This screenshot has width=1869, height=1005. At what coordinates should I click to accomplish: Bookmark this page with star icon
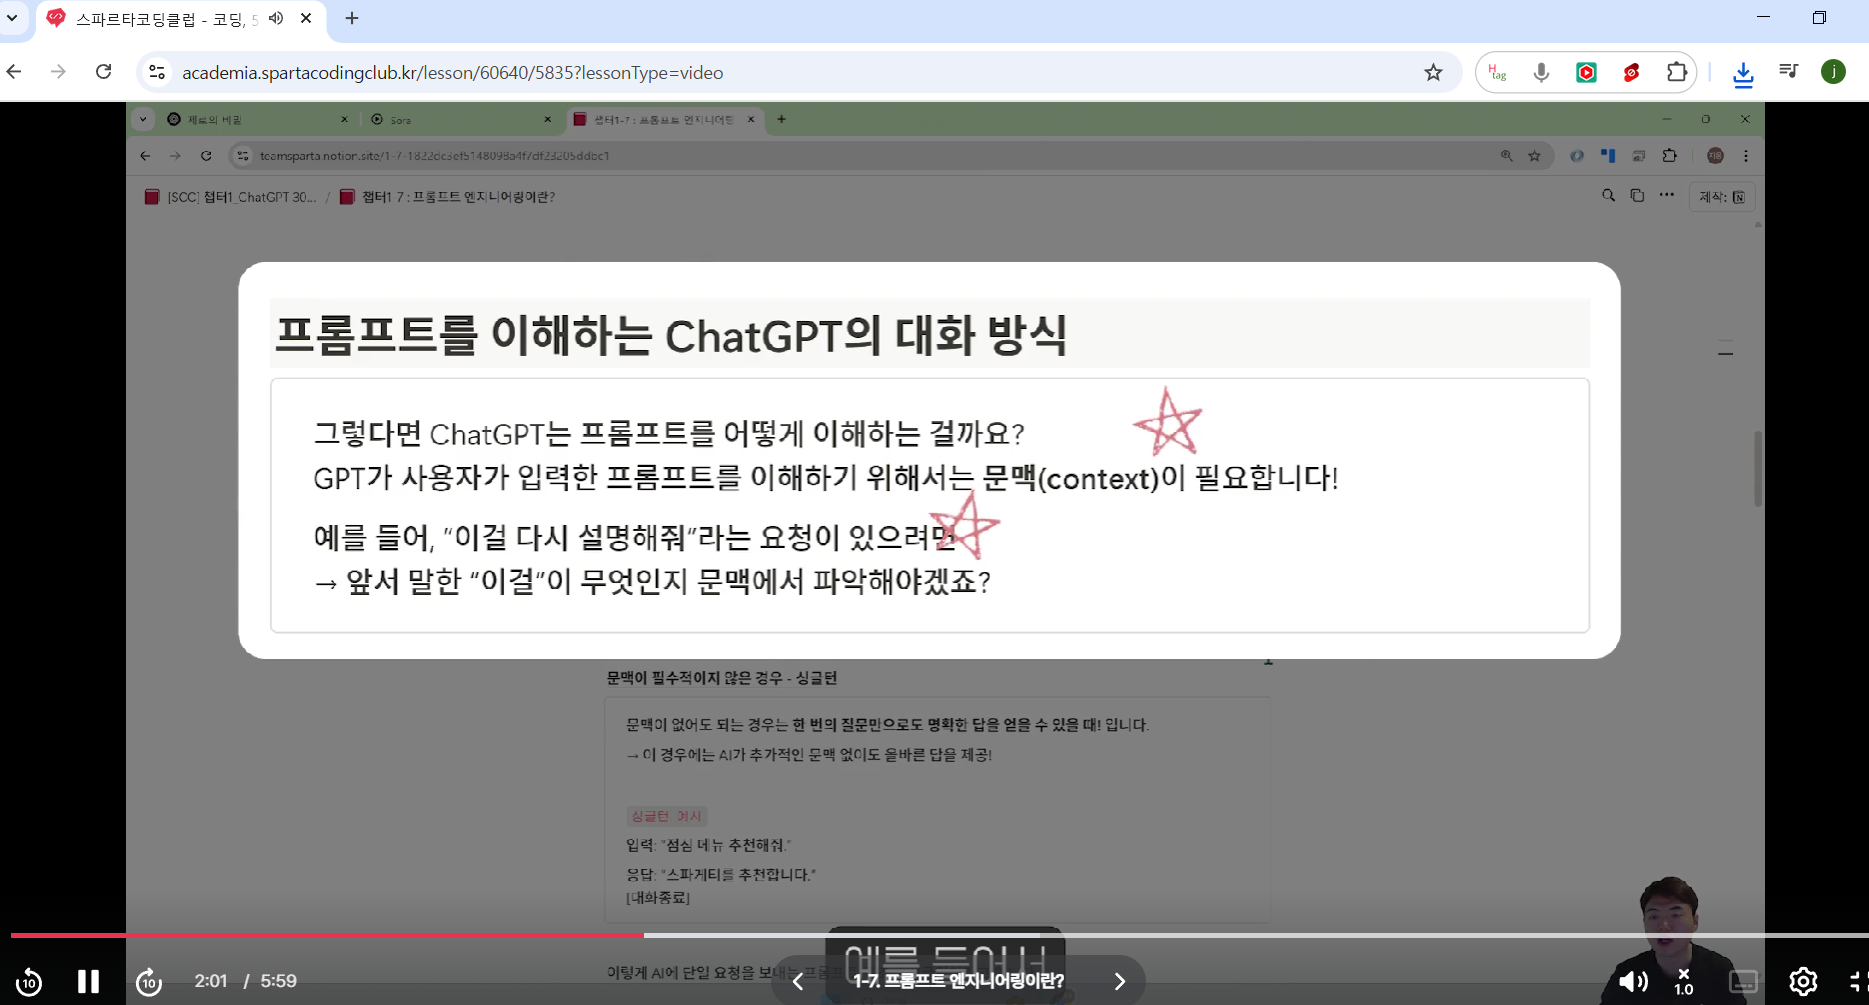1433,72
